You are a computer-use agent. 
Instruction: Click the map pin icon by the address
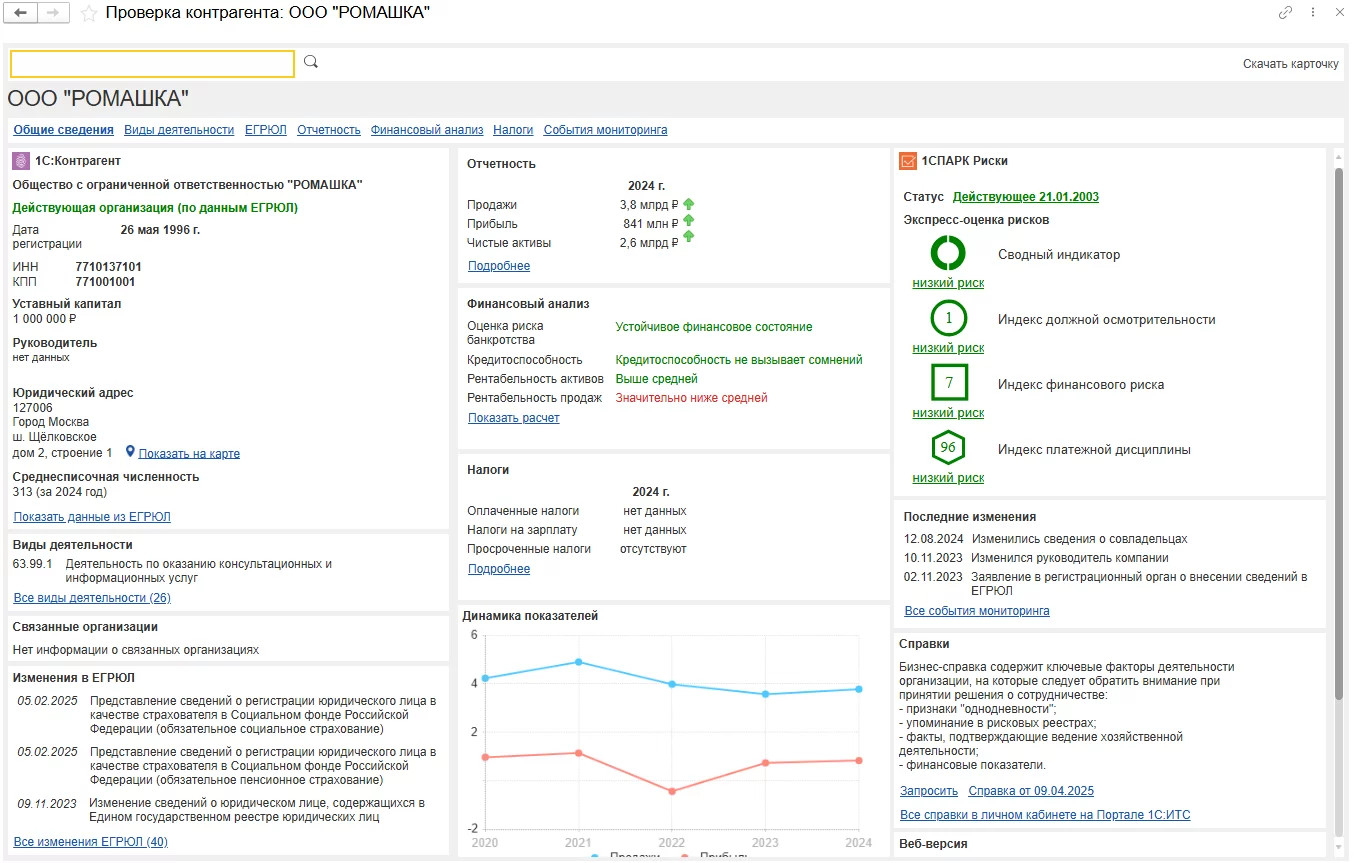point(130,452)
